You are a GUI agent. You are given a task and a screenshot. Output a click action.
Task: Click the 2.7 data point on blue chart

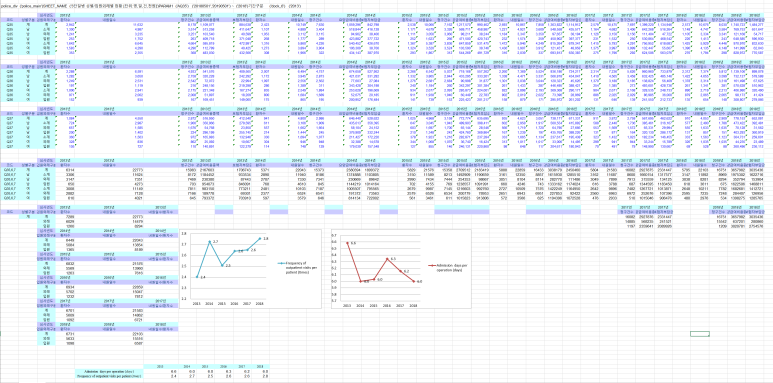[x=210, y=242]
